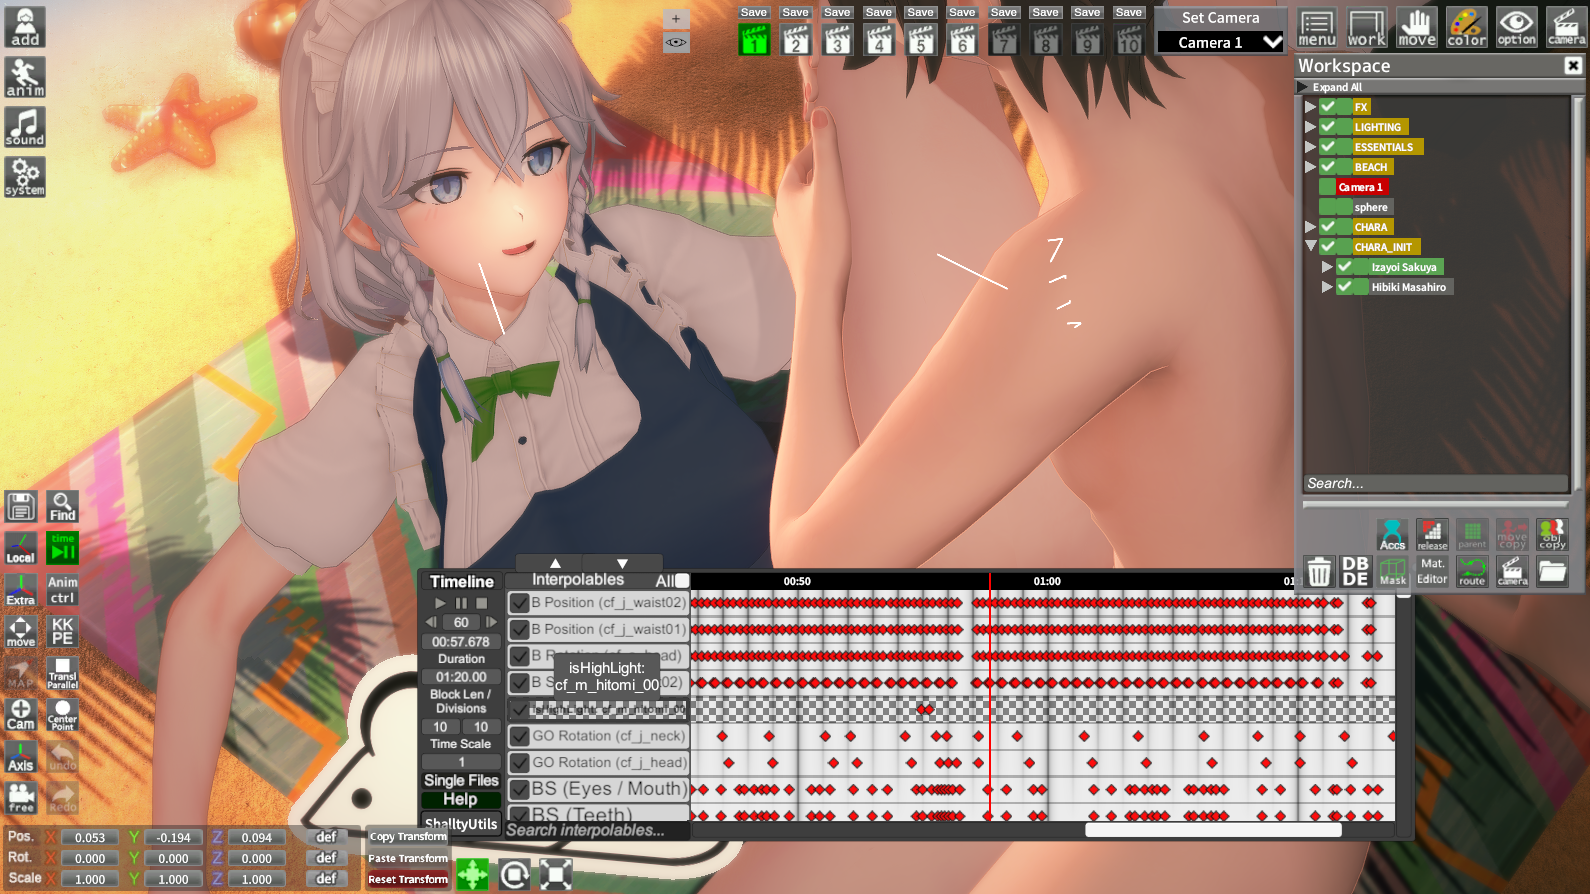Click Expand All in Workspace
This screenshot has height=894, width=1590.
click(1337, 87)
